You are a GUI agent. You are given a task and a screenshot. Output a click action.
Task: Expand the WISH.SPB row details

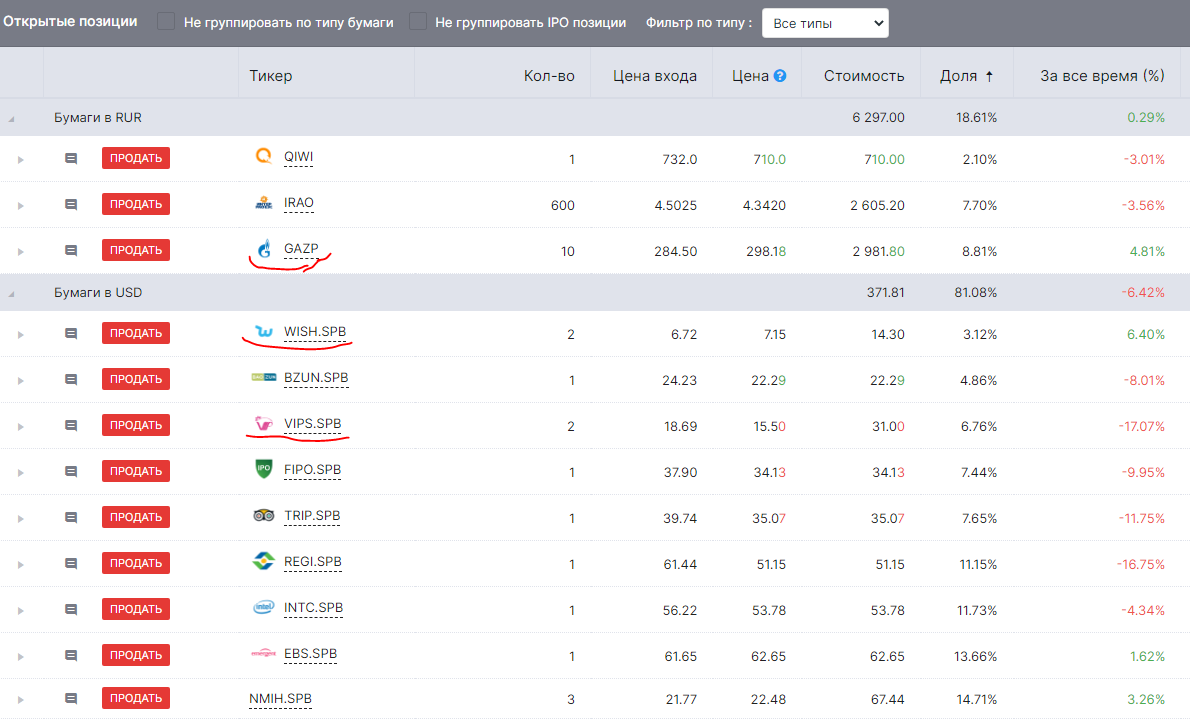(20, 334)
